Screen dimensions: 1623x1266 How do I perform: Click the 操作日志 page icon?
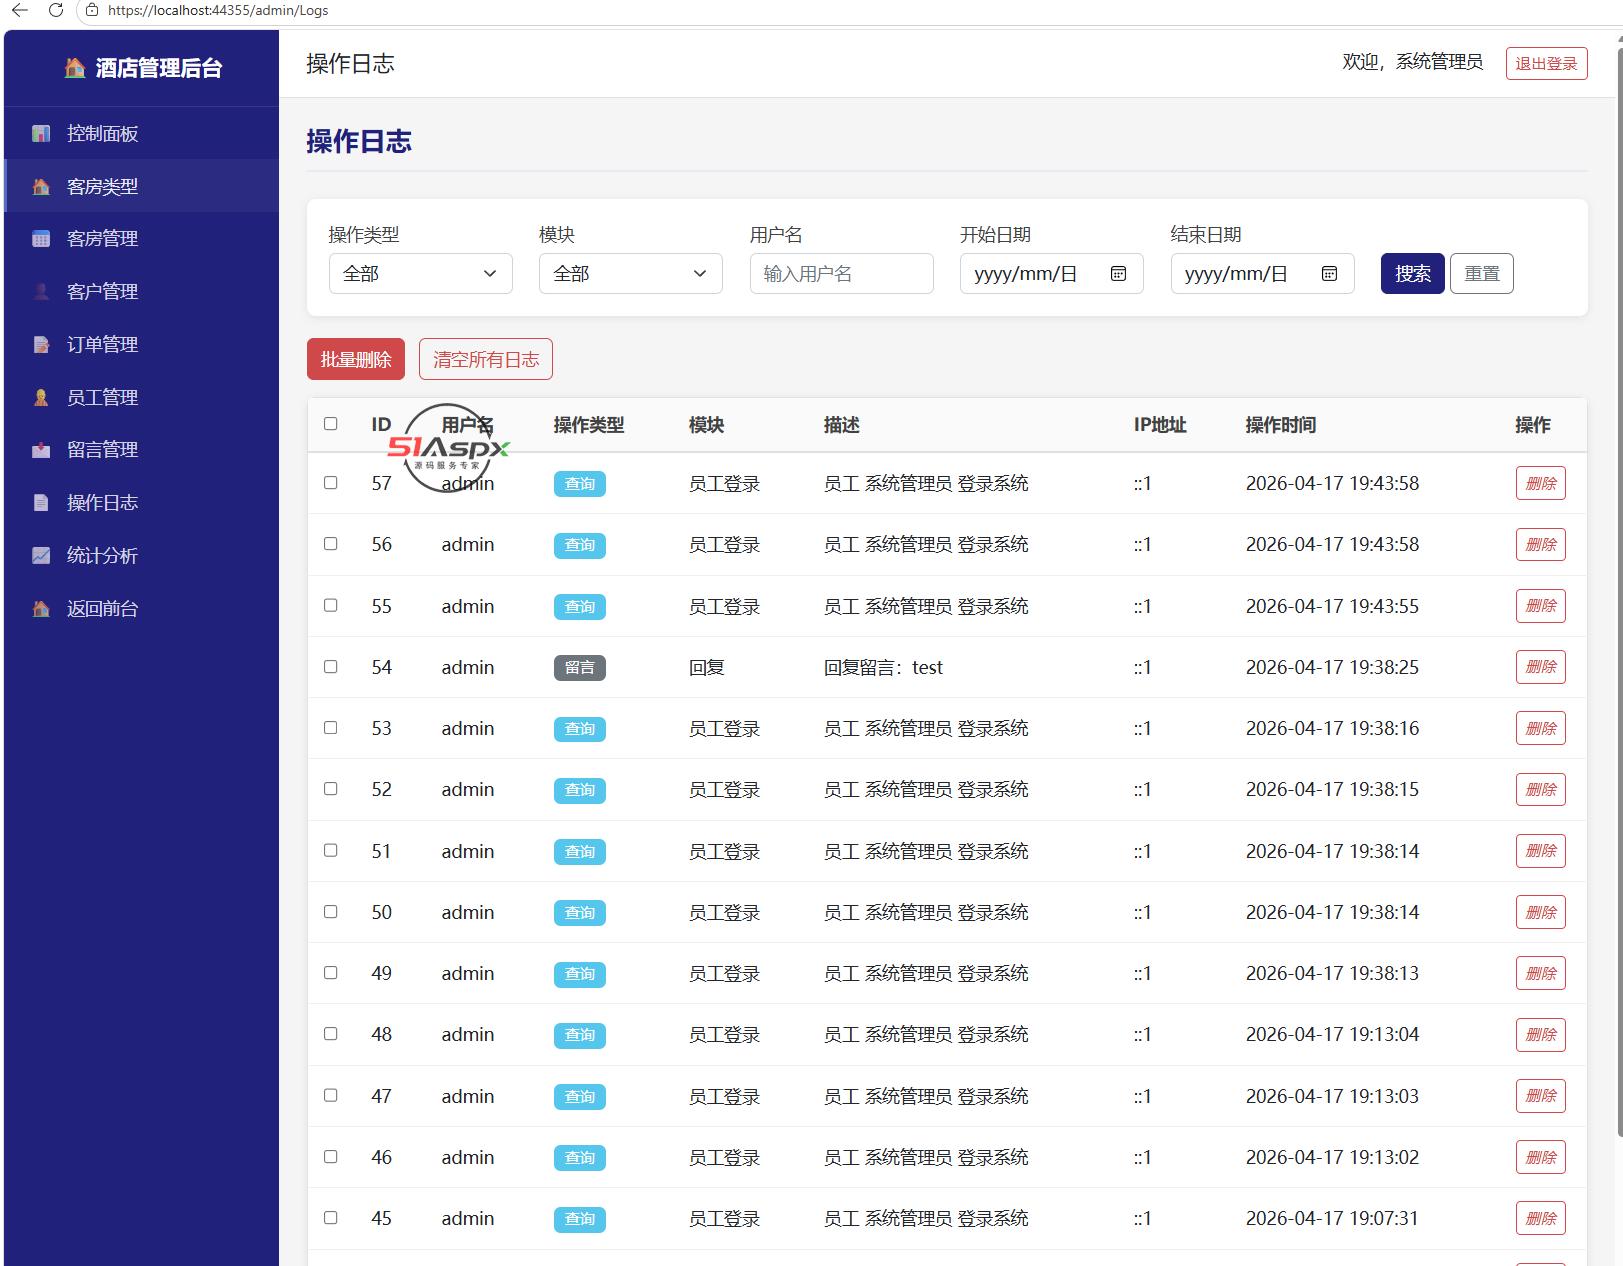pos(41,503)
